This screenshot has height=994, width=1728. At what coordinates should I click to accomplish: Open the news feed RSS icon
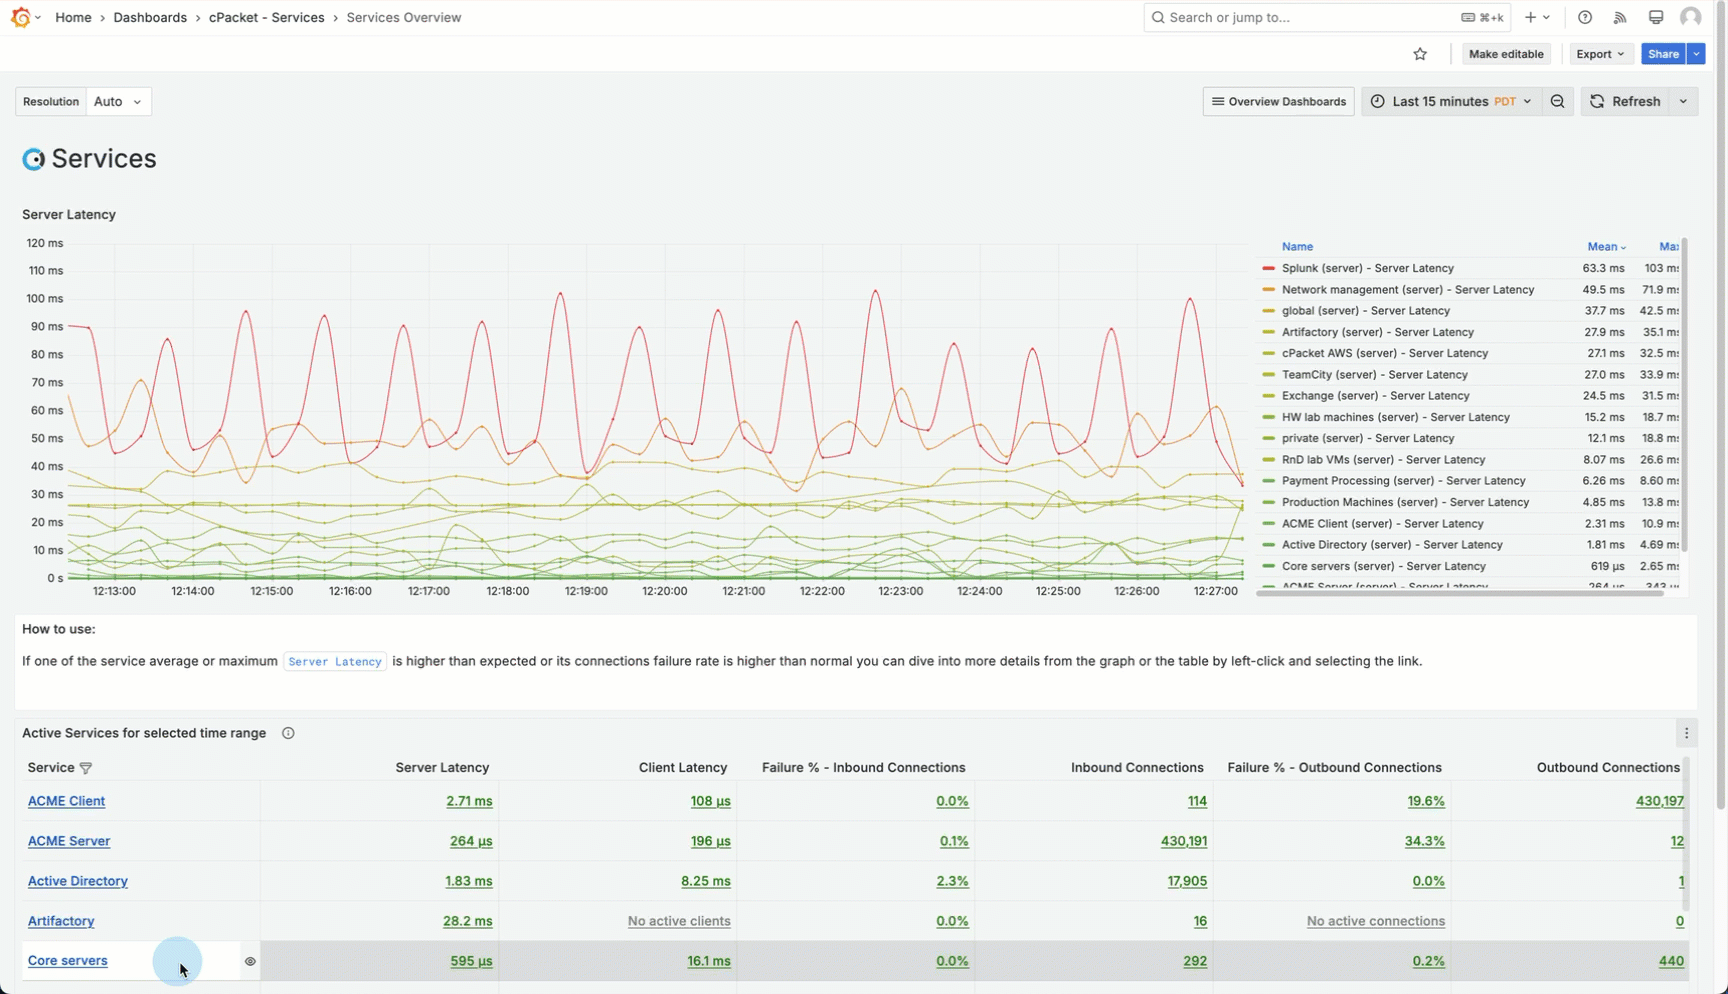(x=1620, y=17)
